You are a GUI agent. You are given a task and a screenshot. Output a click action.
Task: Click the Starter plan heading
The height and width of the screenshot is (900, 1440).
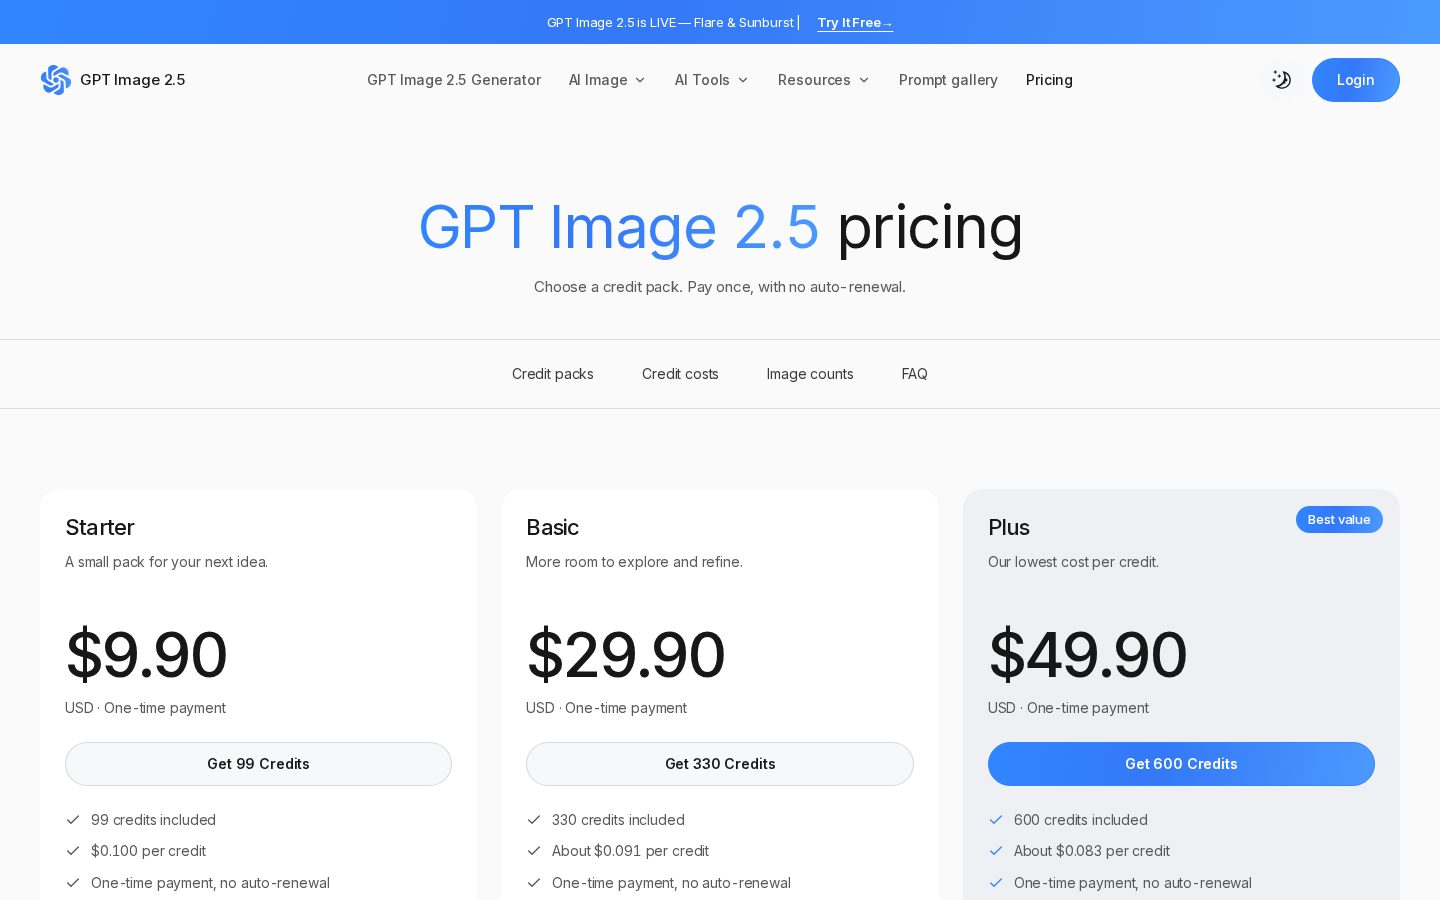100,527
